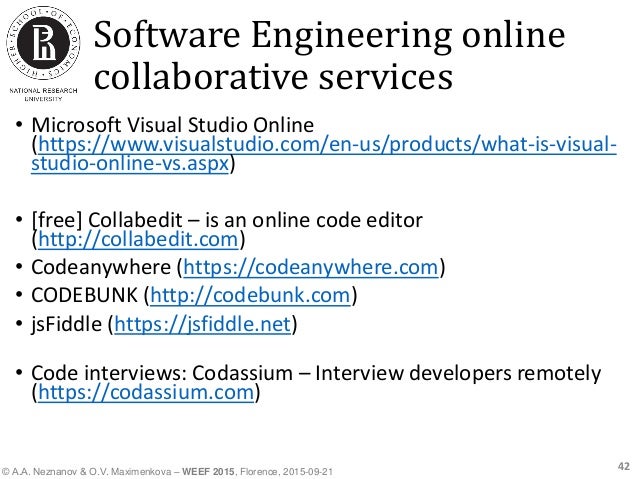The height and width of the screenshot is (479, 638).
Task: Click the 'Code interviews: Codassium' text line
Action: pyautogui.click(x=316, y=373)
